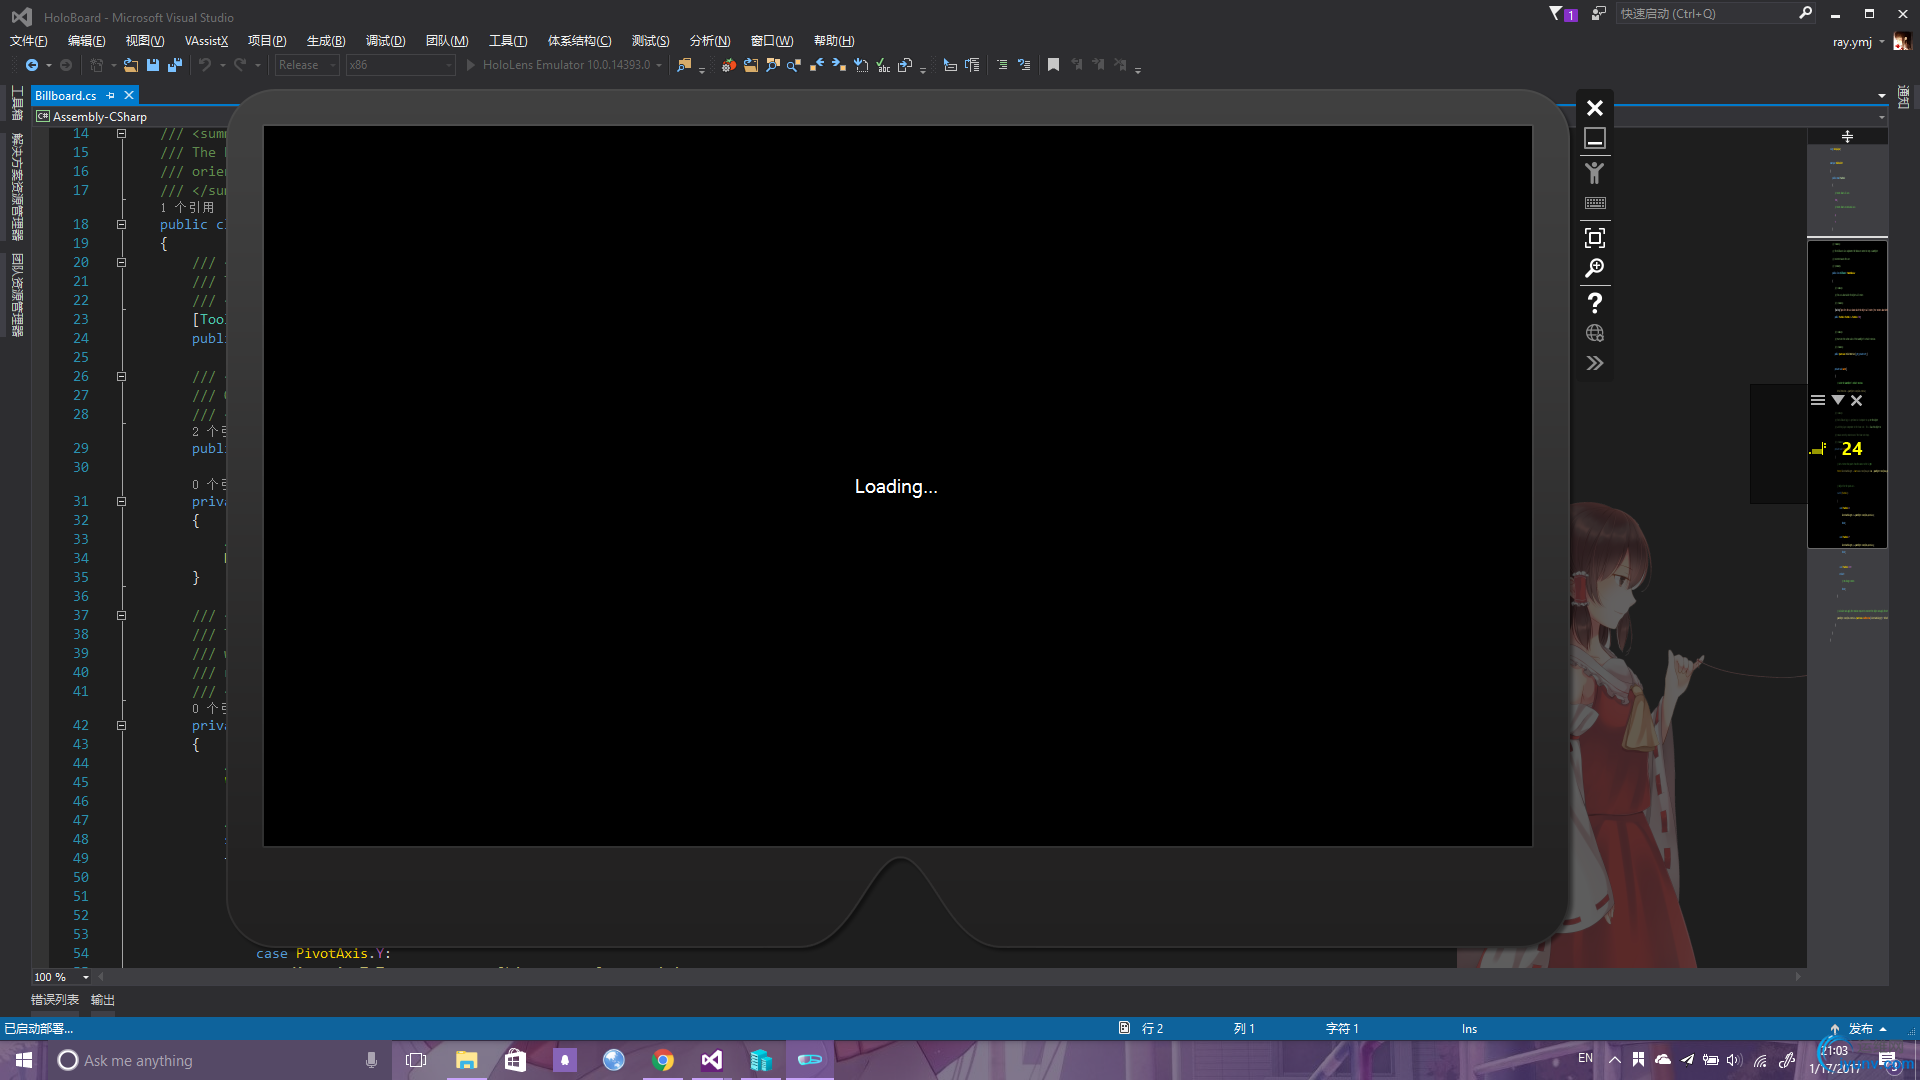Open the emulator device portal globe icon
The width and height of the screenshot is (1920, 1080).
point(1595,333)
